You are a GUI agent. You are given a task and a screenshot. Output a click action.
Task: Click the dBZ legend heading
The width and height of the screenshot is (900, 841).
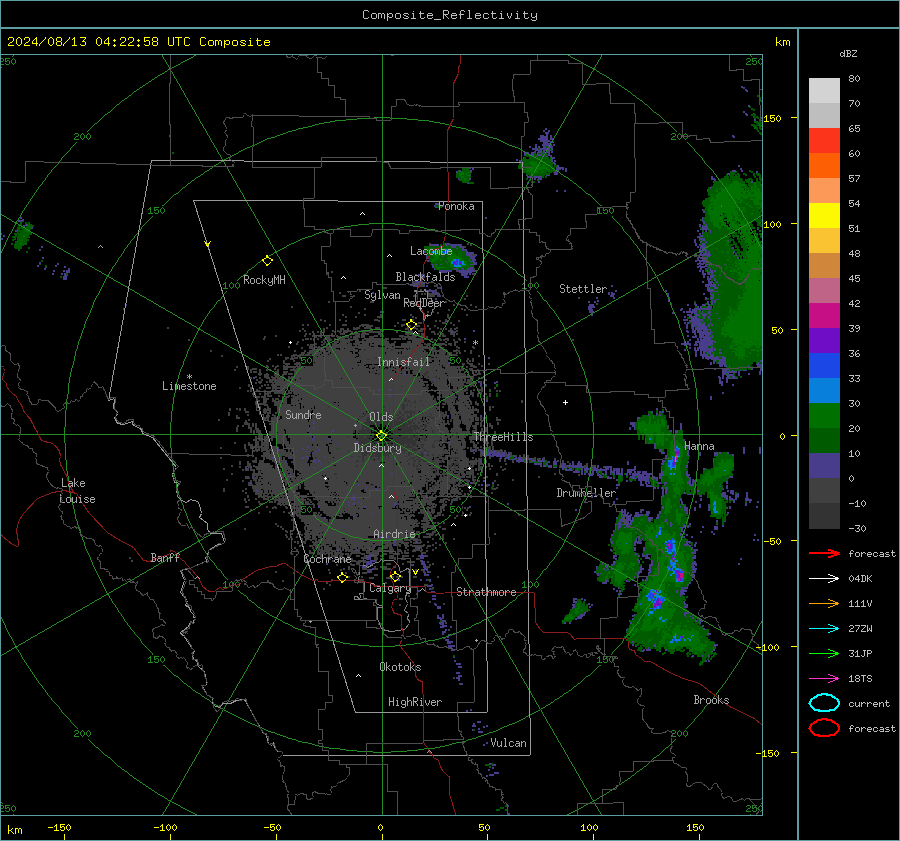(x=848, y=53)
